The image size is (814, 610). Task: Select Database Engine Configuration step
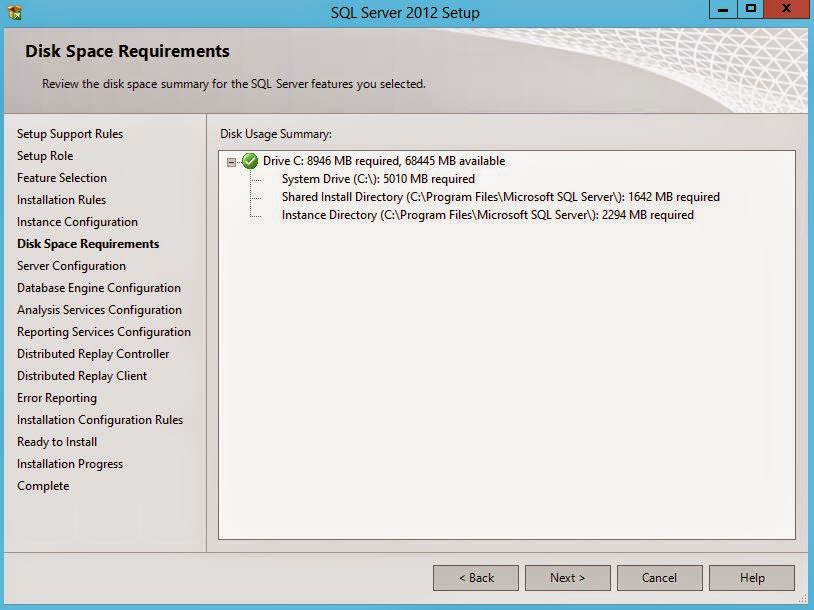click(99, 288)
